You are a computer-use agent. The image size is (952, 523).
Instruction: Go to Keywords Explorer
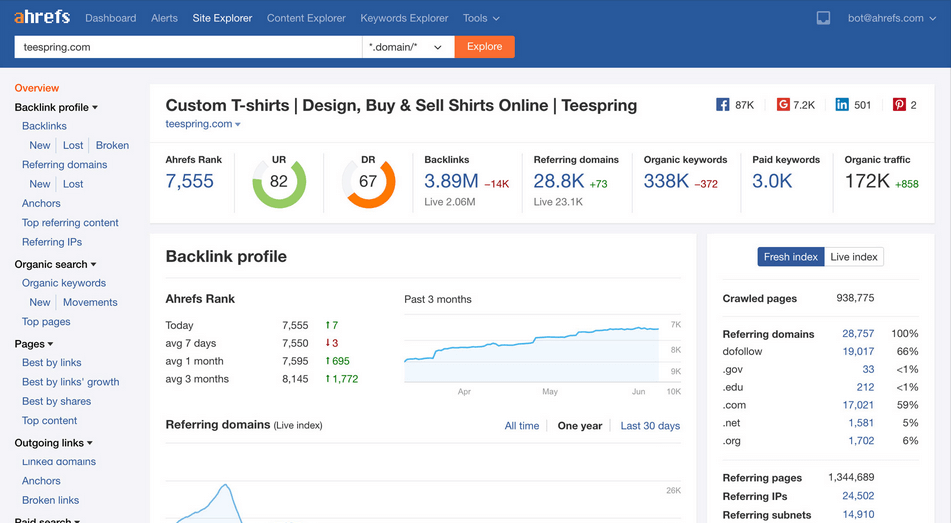pos(404,18)
